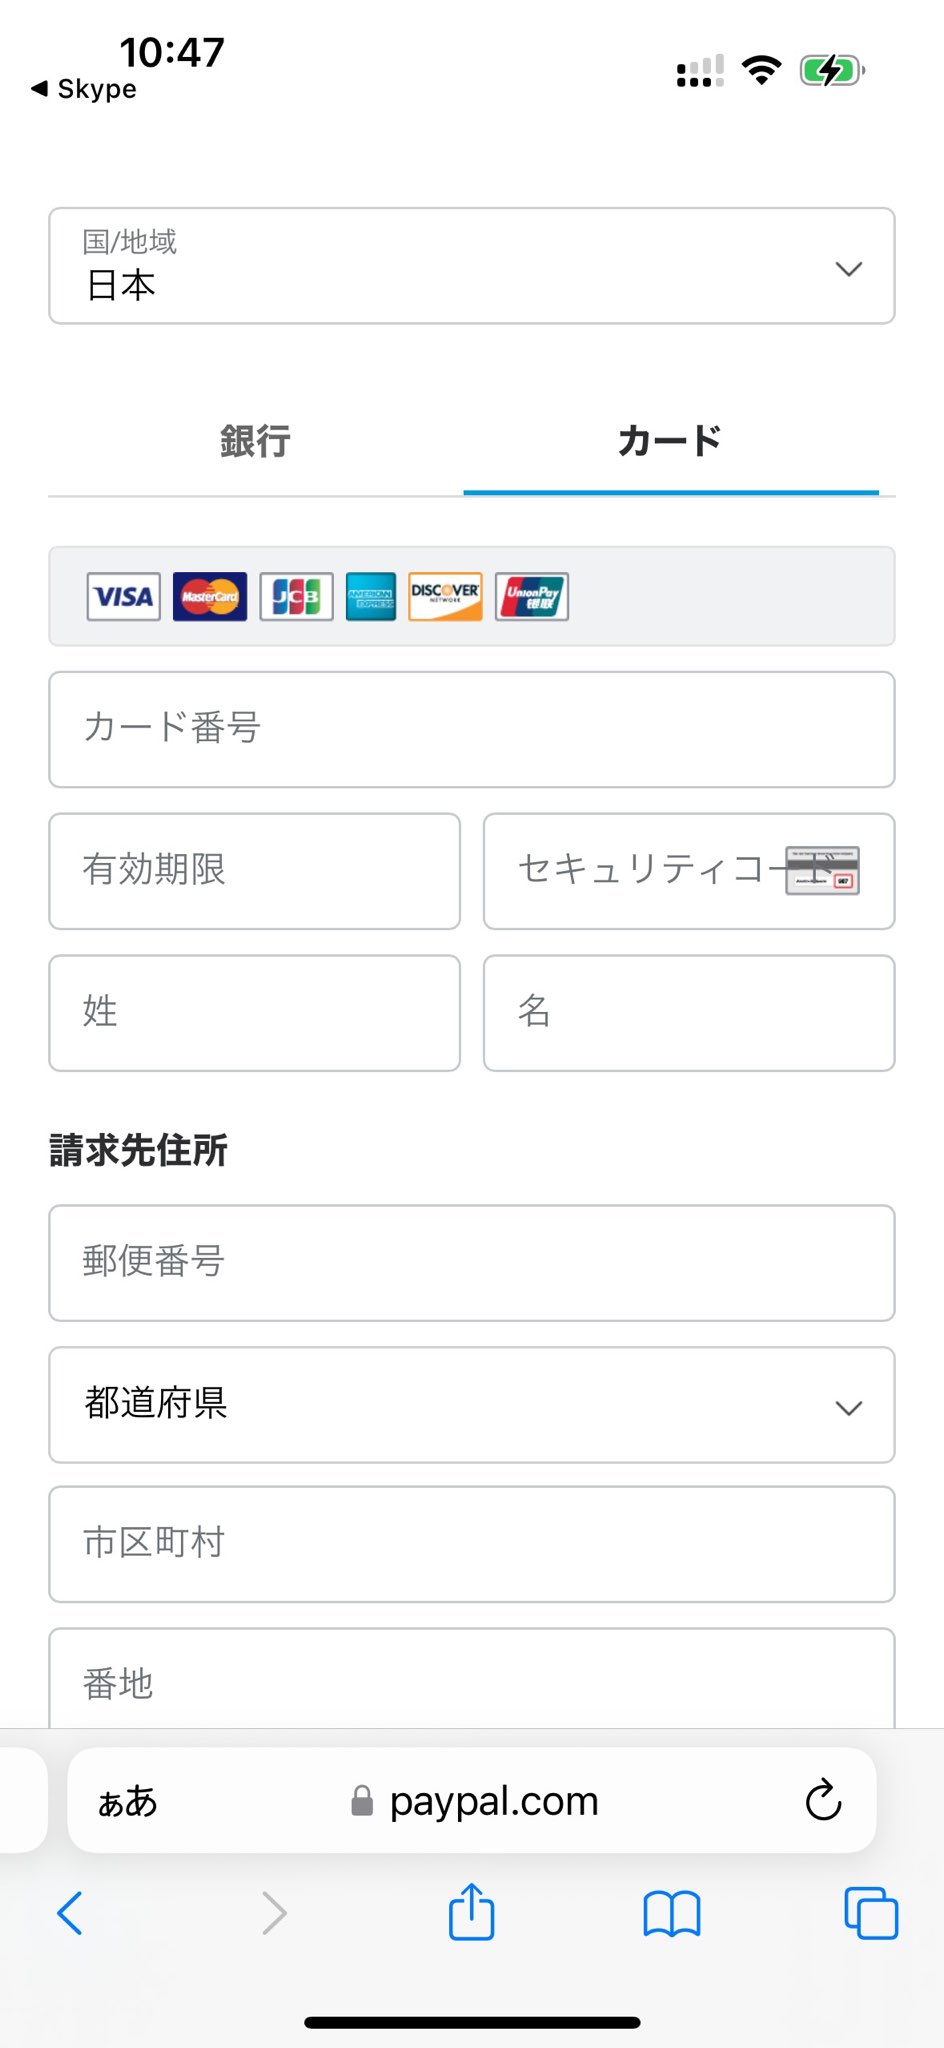Image resolution: width=944 pixels, height=2048 pixels.
Task: Focus the カード番号 input field
Action: click(x=472, y=729)
